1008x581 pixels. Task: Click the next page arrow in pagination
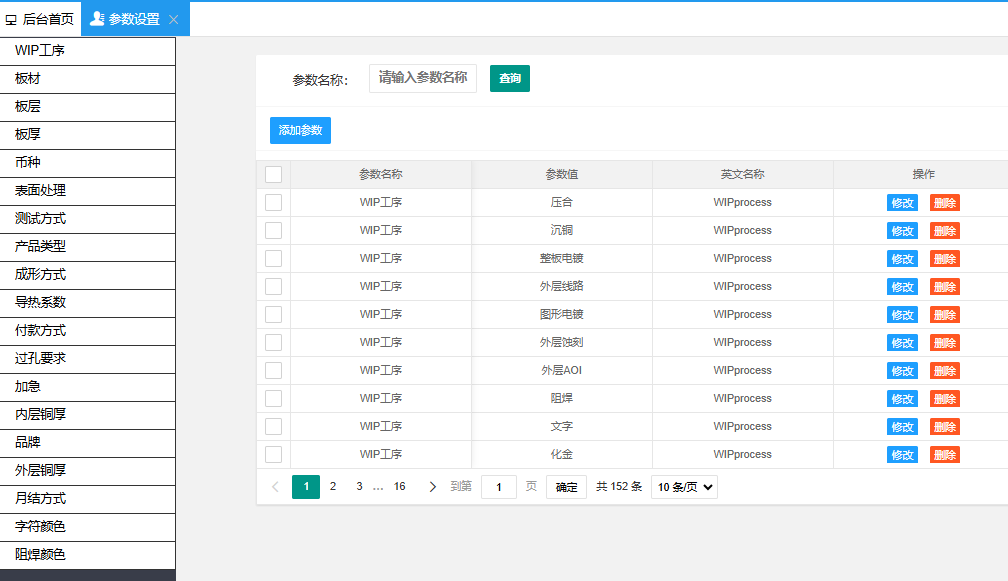point(433,486)
